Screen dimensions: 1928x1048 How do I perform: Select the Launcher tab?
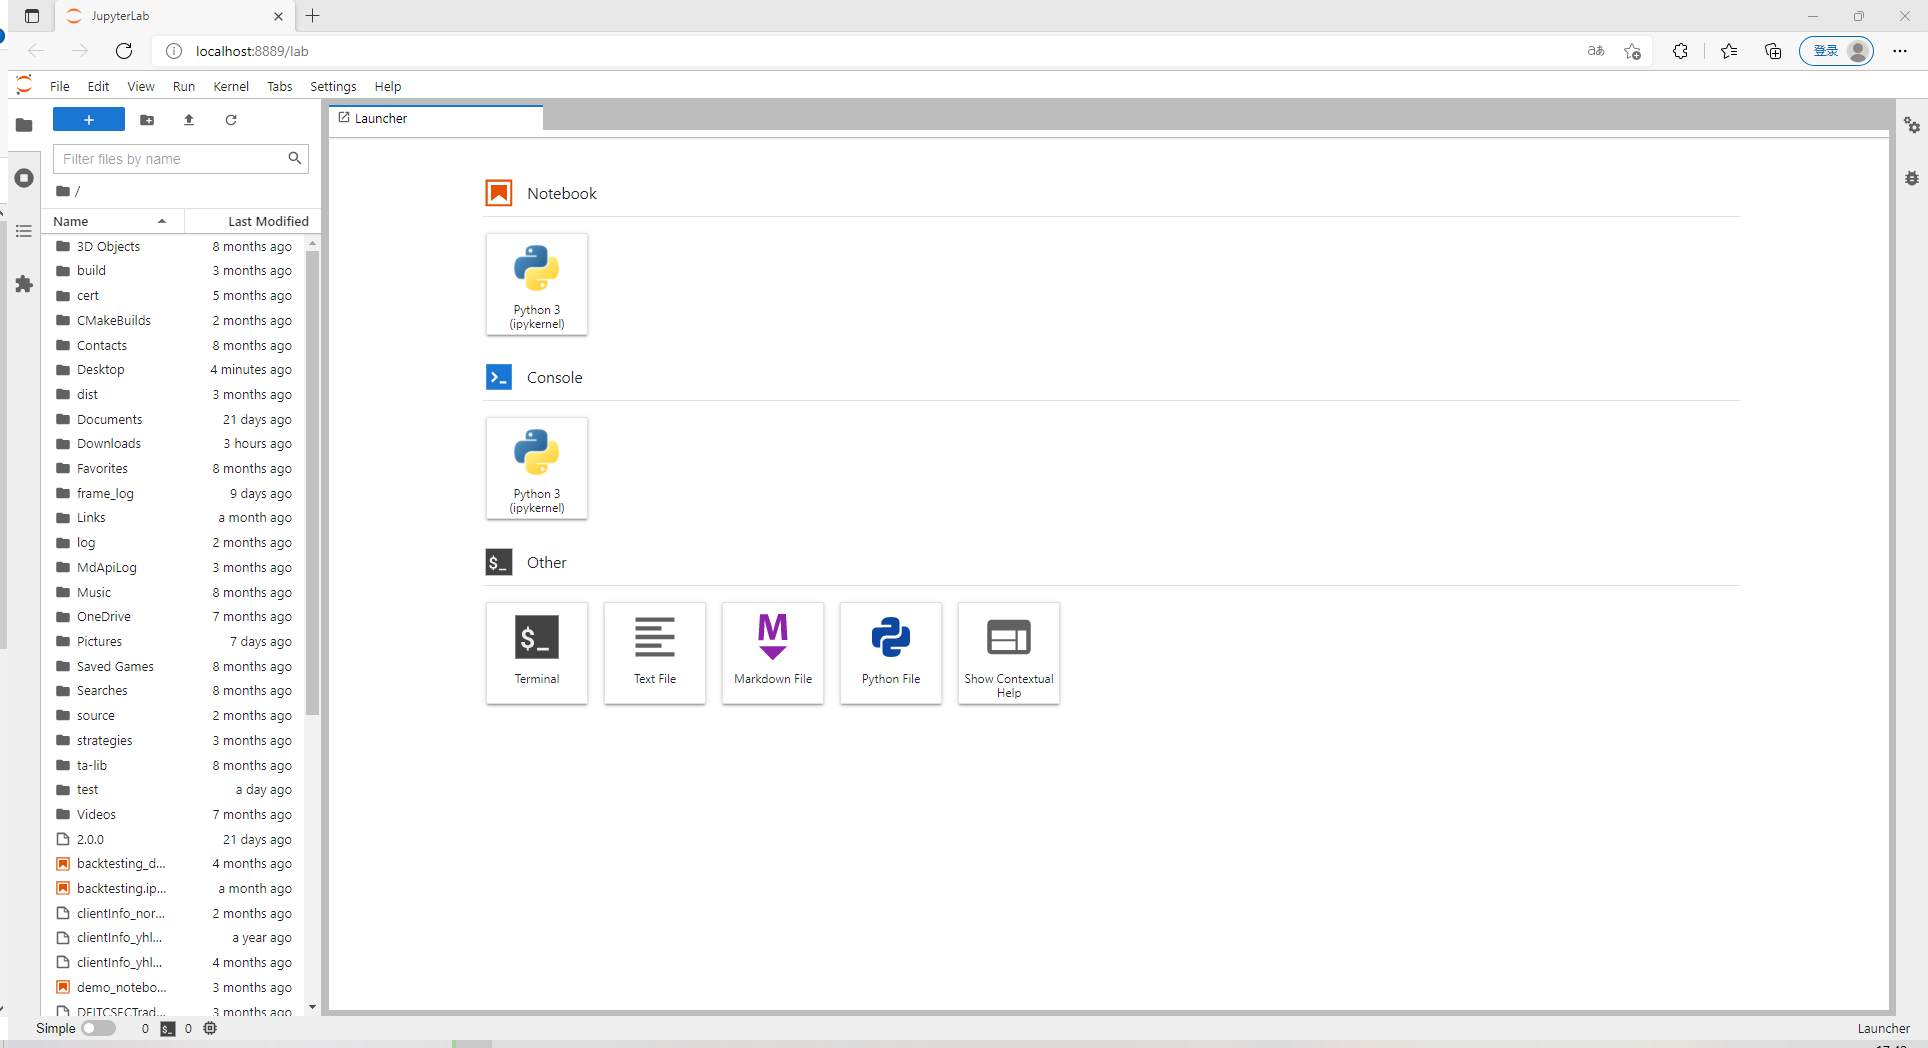[x=436, y=118]
